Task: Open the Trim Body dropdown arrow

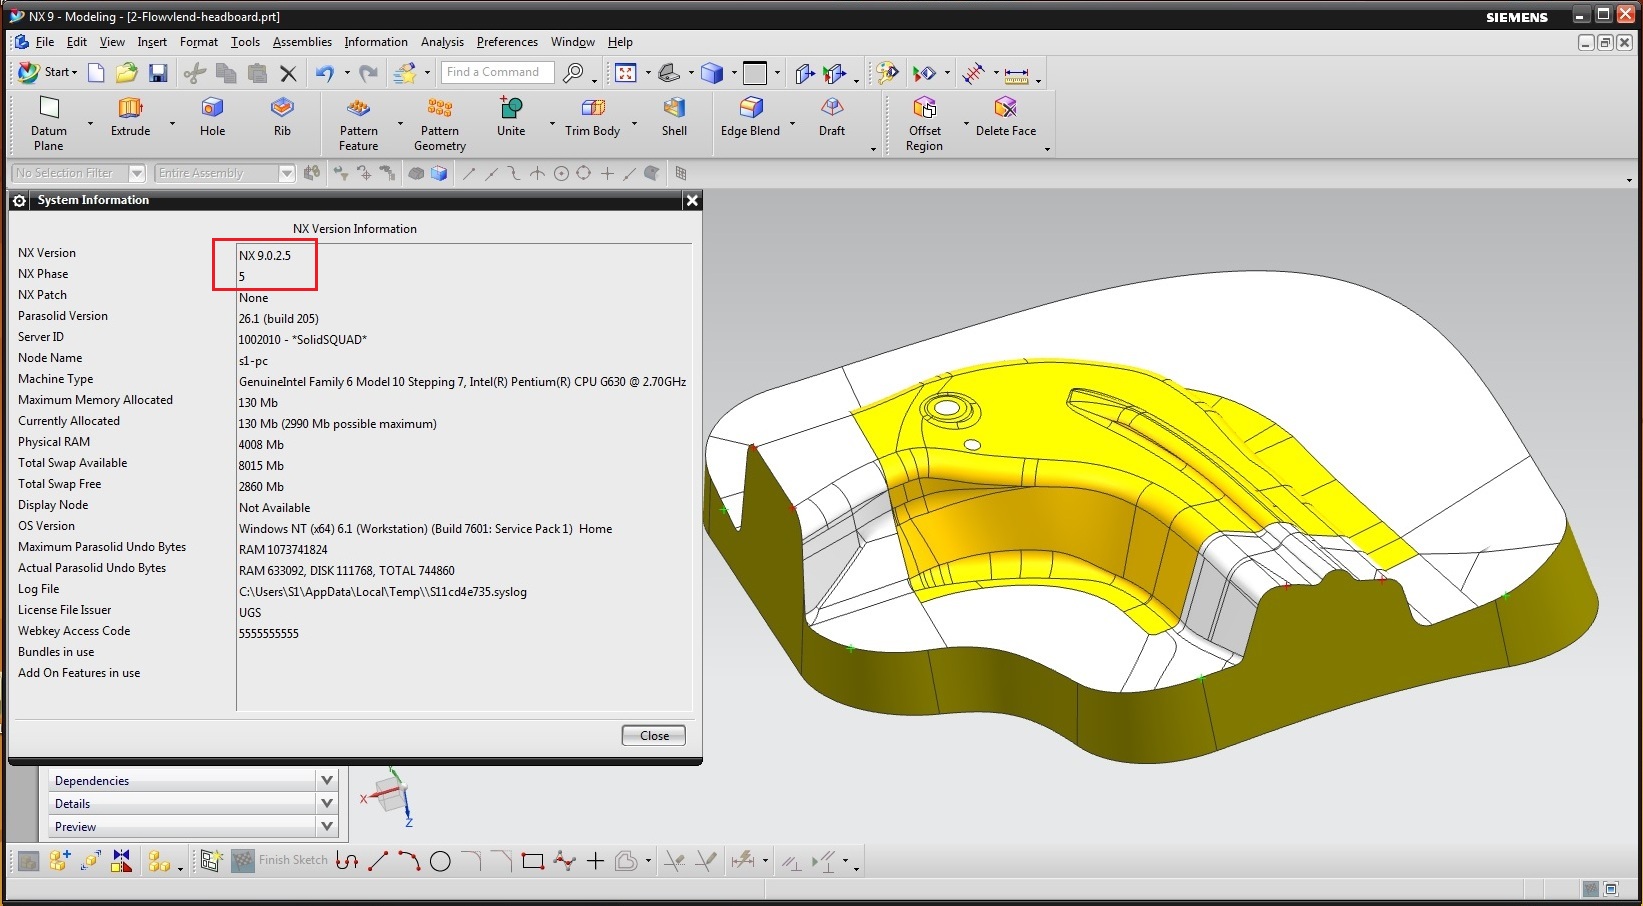Action: coord(634,124)
